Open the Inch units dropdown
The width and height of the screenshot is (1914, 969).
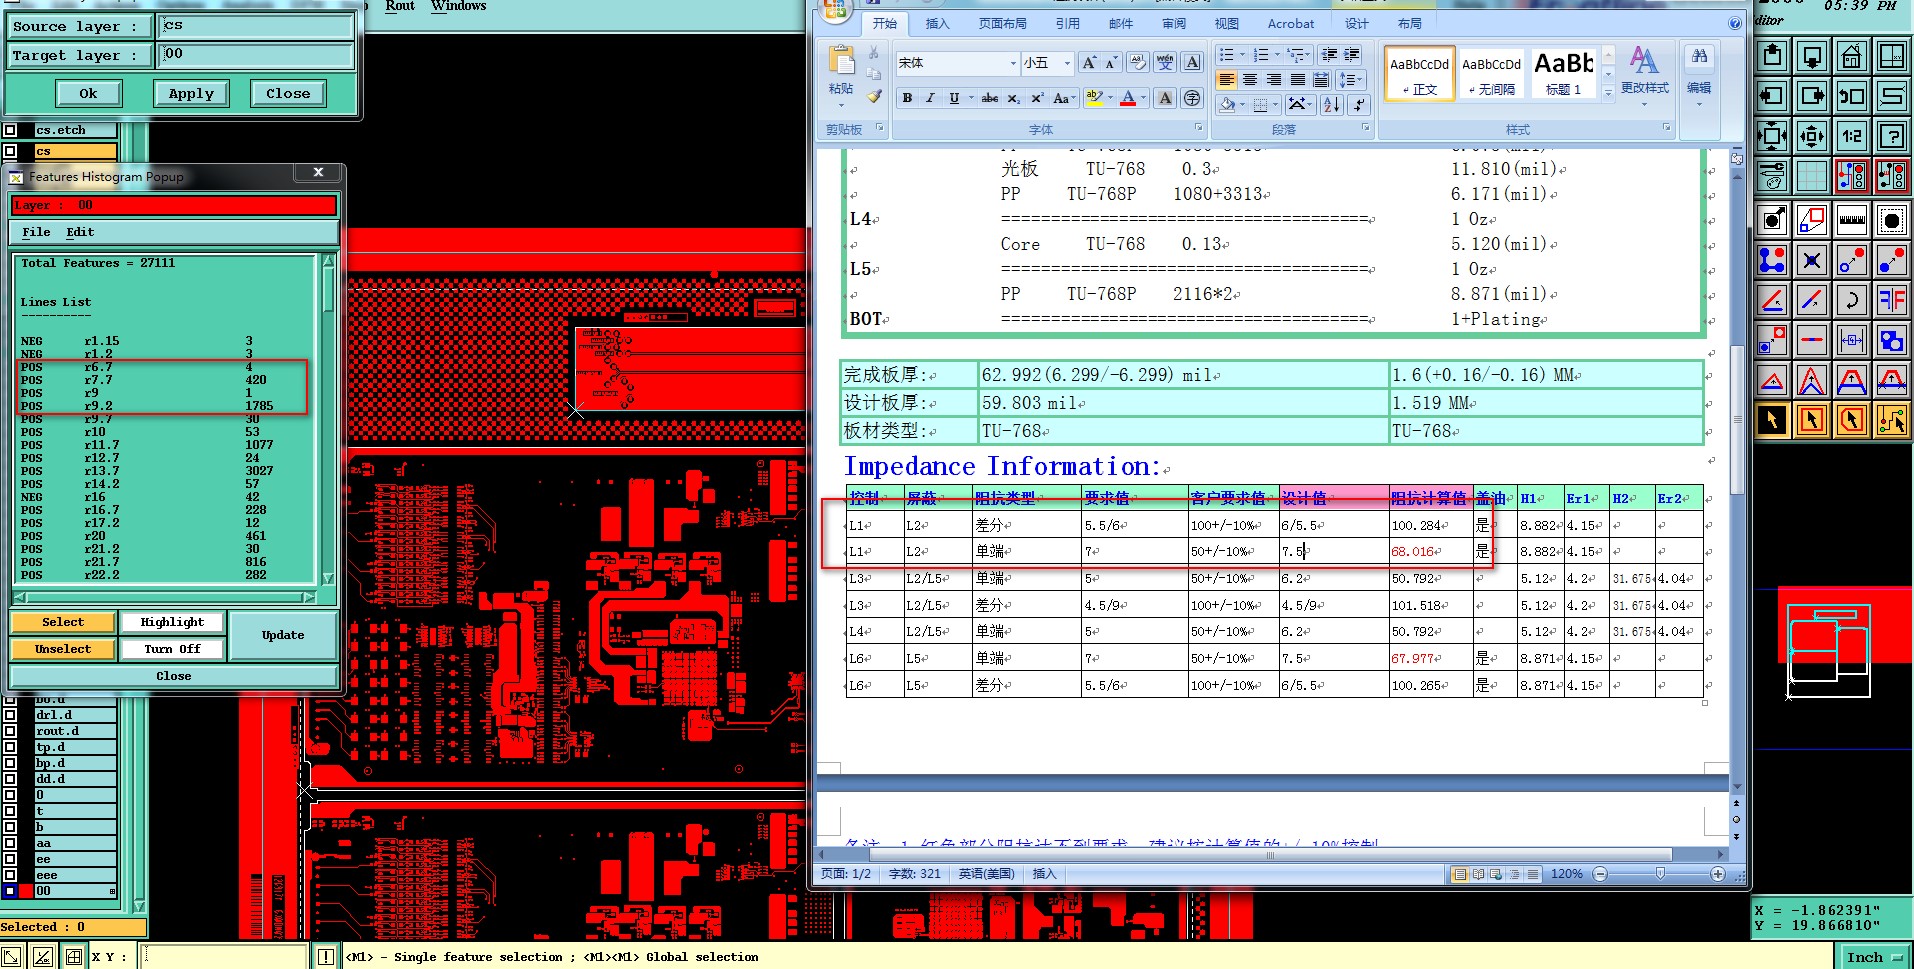pyautogui.click(x=1873, y=957)
